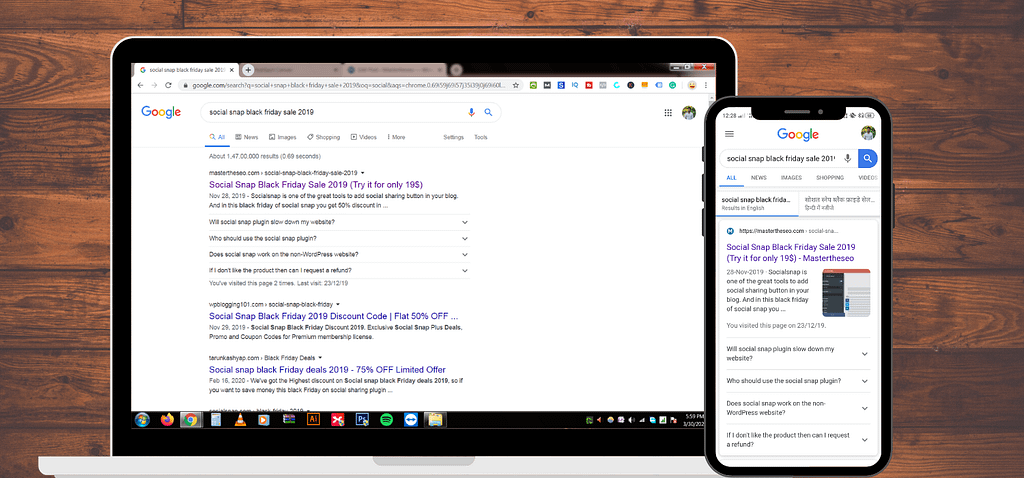The height and width of the screenshot is (478, 1024).
Task: Select the Hindi results tab on phone
Action: (839, 202)
